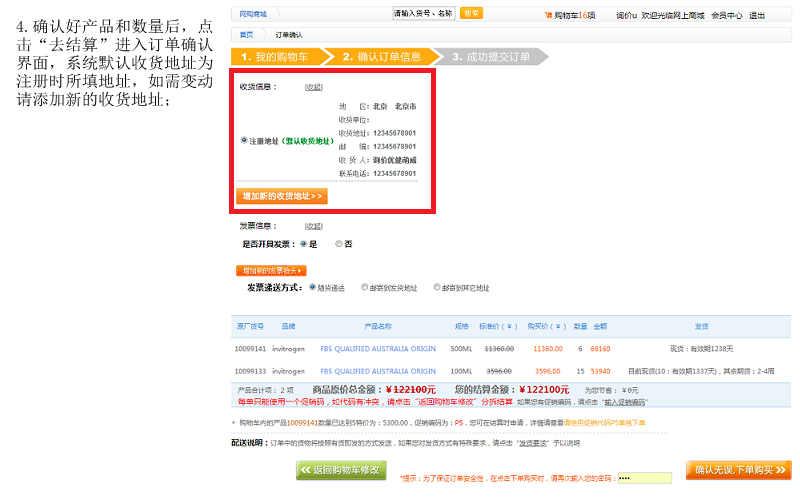Screen dimensions: 800x497
Task: Open first FBS QUALIFIED AUSTRALIA ORIGIN product link
Action: [x=378, y=349]
